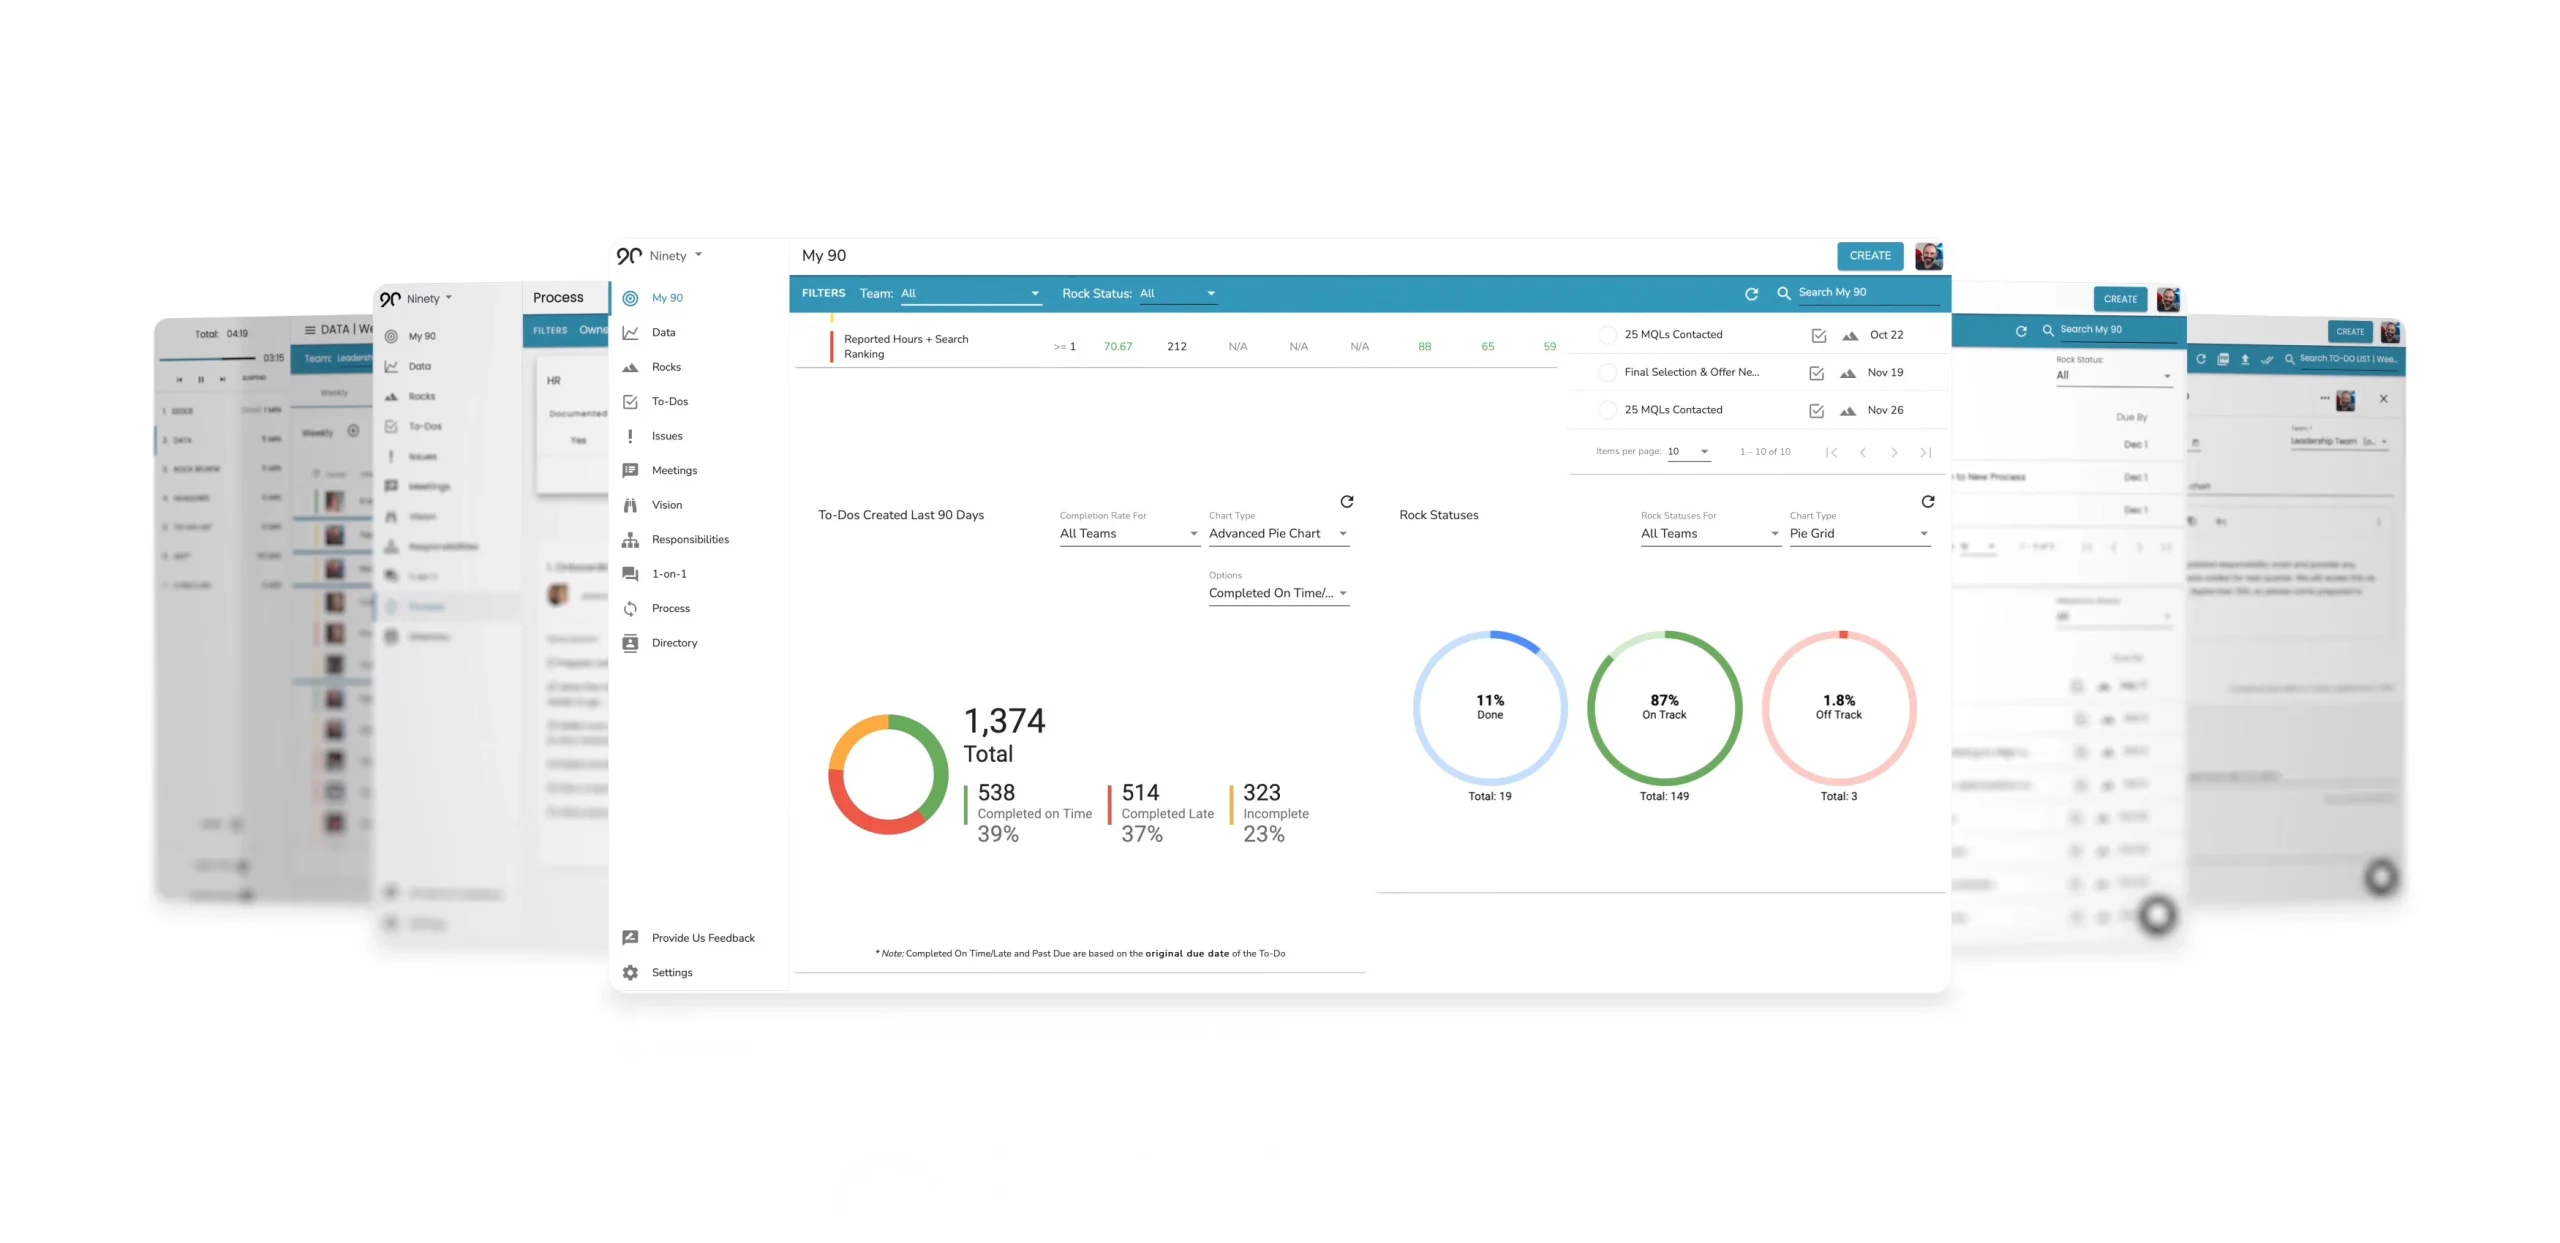Screen dimensions: 2560x1243
Task: Open the Meetings section
Action: 674,471
